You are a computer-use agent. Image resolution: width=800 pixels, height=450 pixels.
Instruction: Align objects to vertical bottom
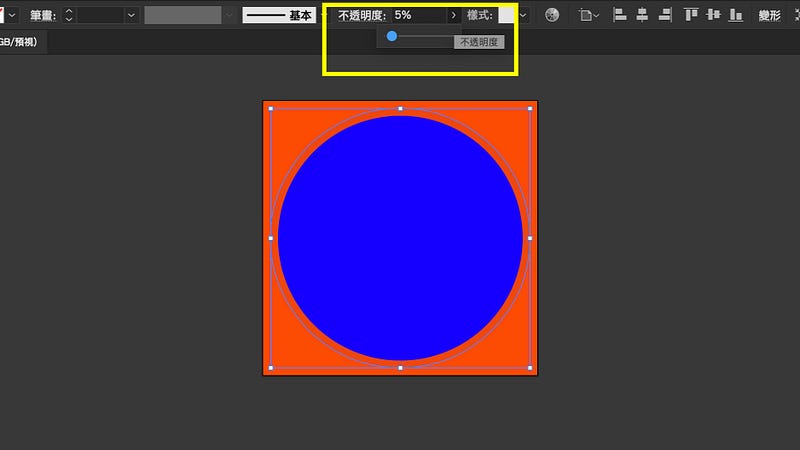click(736, 15)
